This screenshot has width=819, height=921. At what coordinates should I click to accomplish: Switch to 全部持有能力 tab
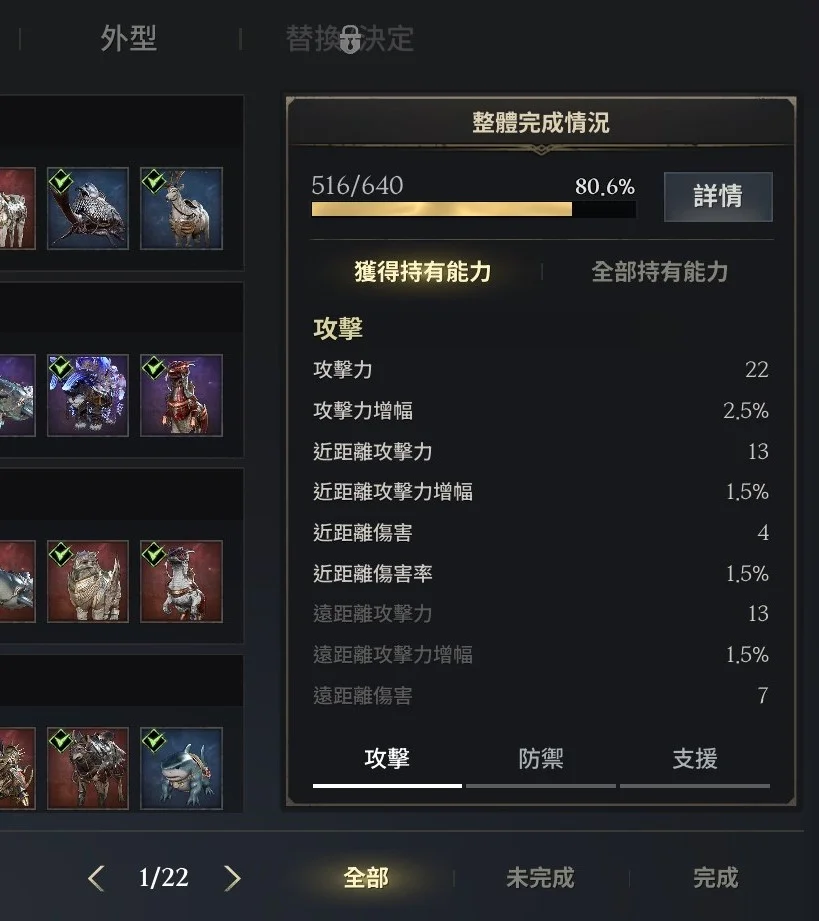pos(659,272)
